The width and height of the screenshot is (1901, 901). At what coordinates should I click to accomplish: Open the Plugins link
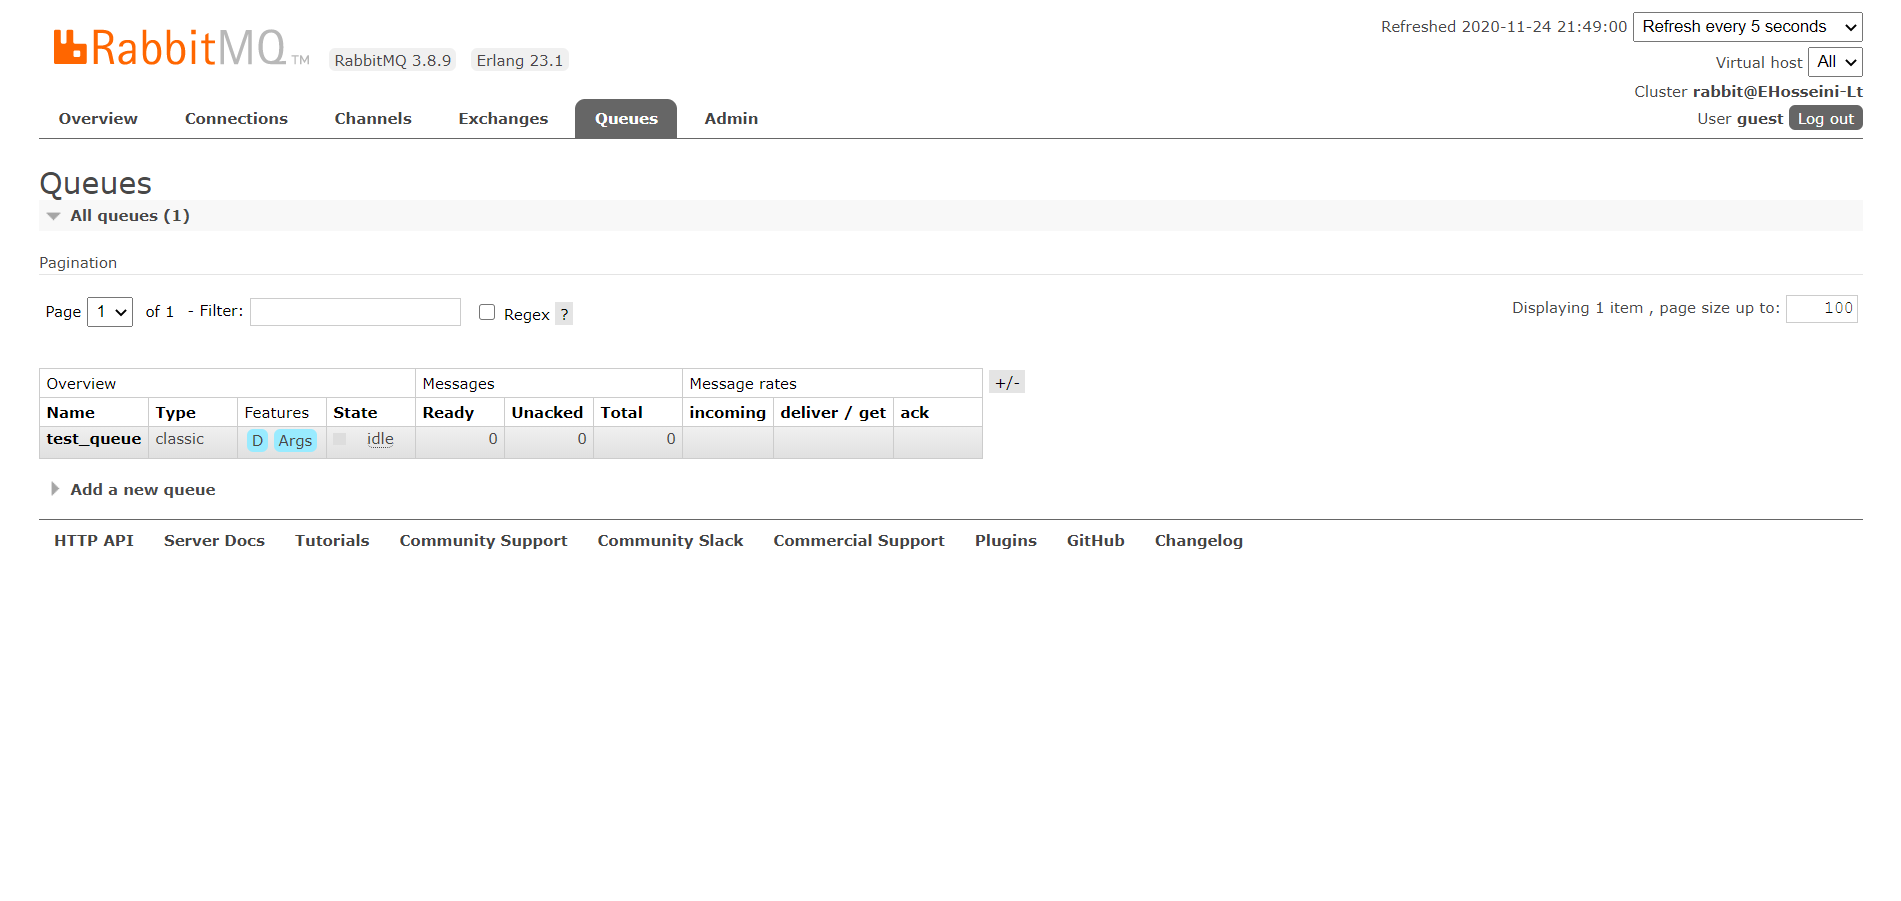click(1006, 541)
